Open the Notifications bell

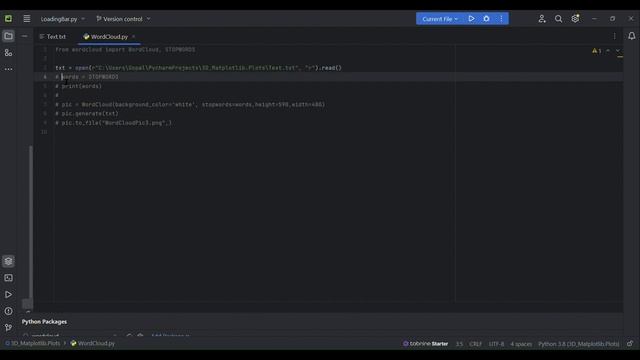click(x=631, y=36)
